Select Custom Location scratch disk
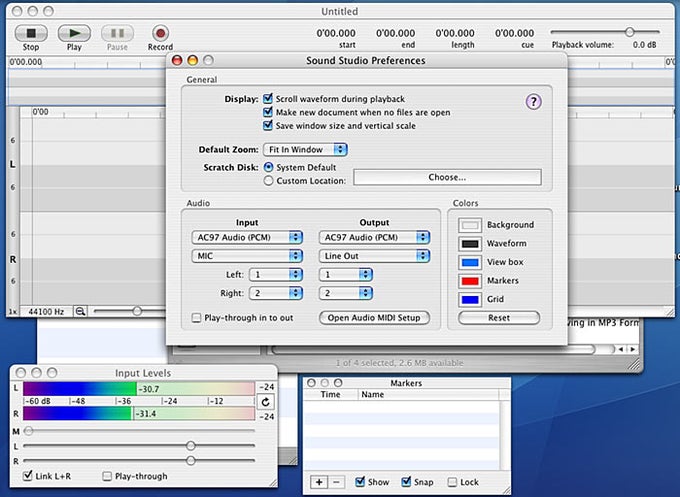This screenshot has width=680, height=497. click(x=268, y=180)
